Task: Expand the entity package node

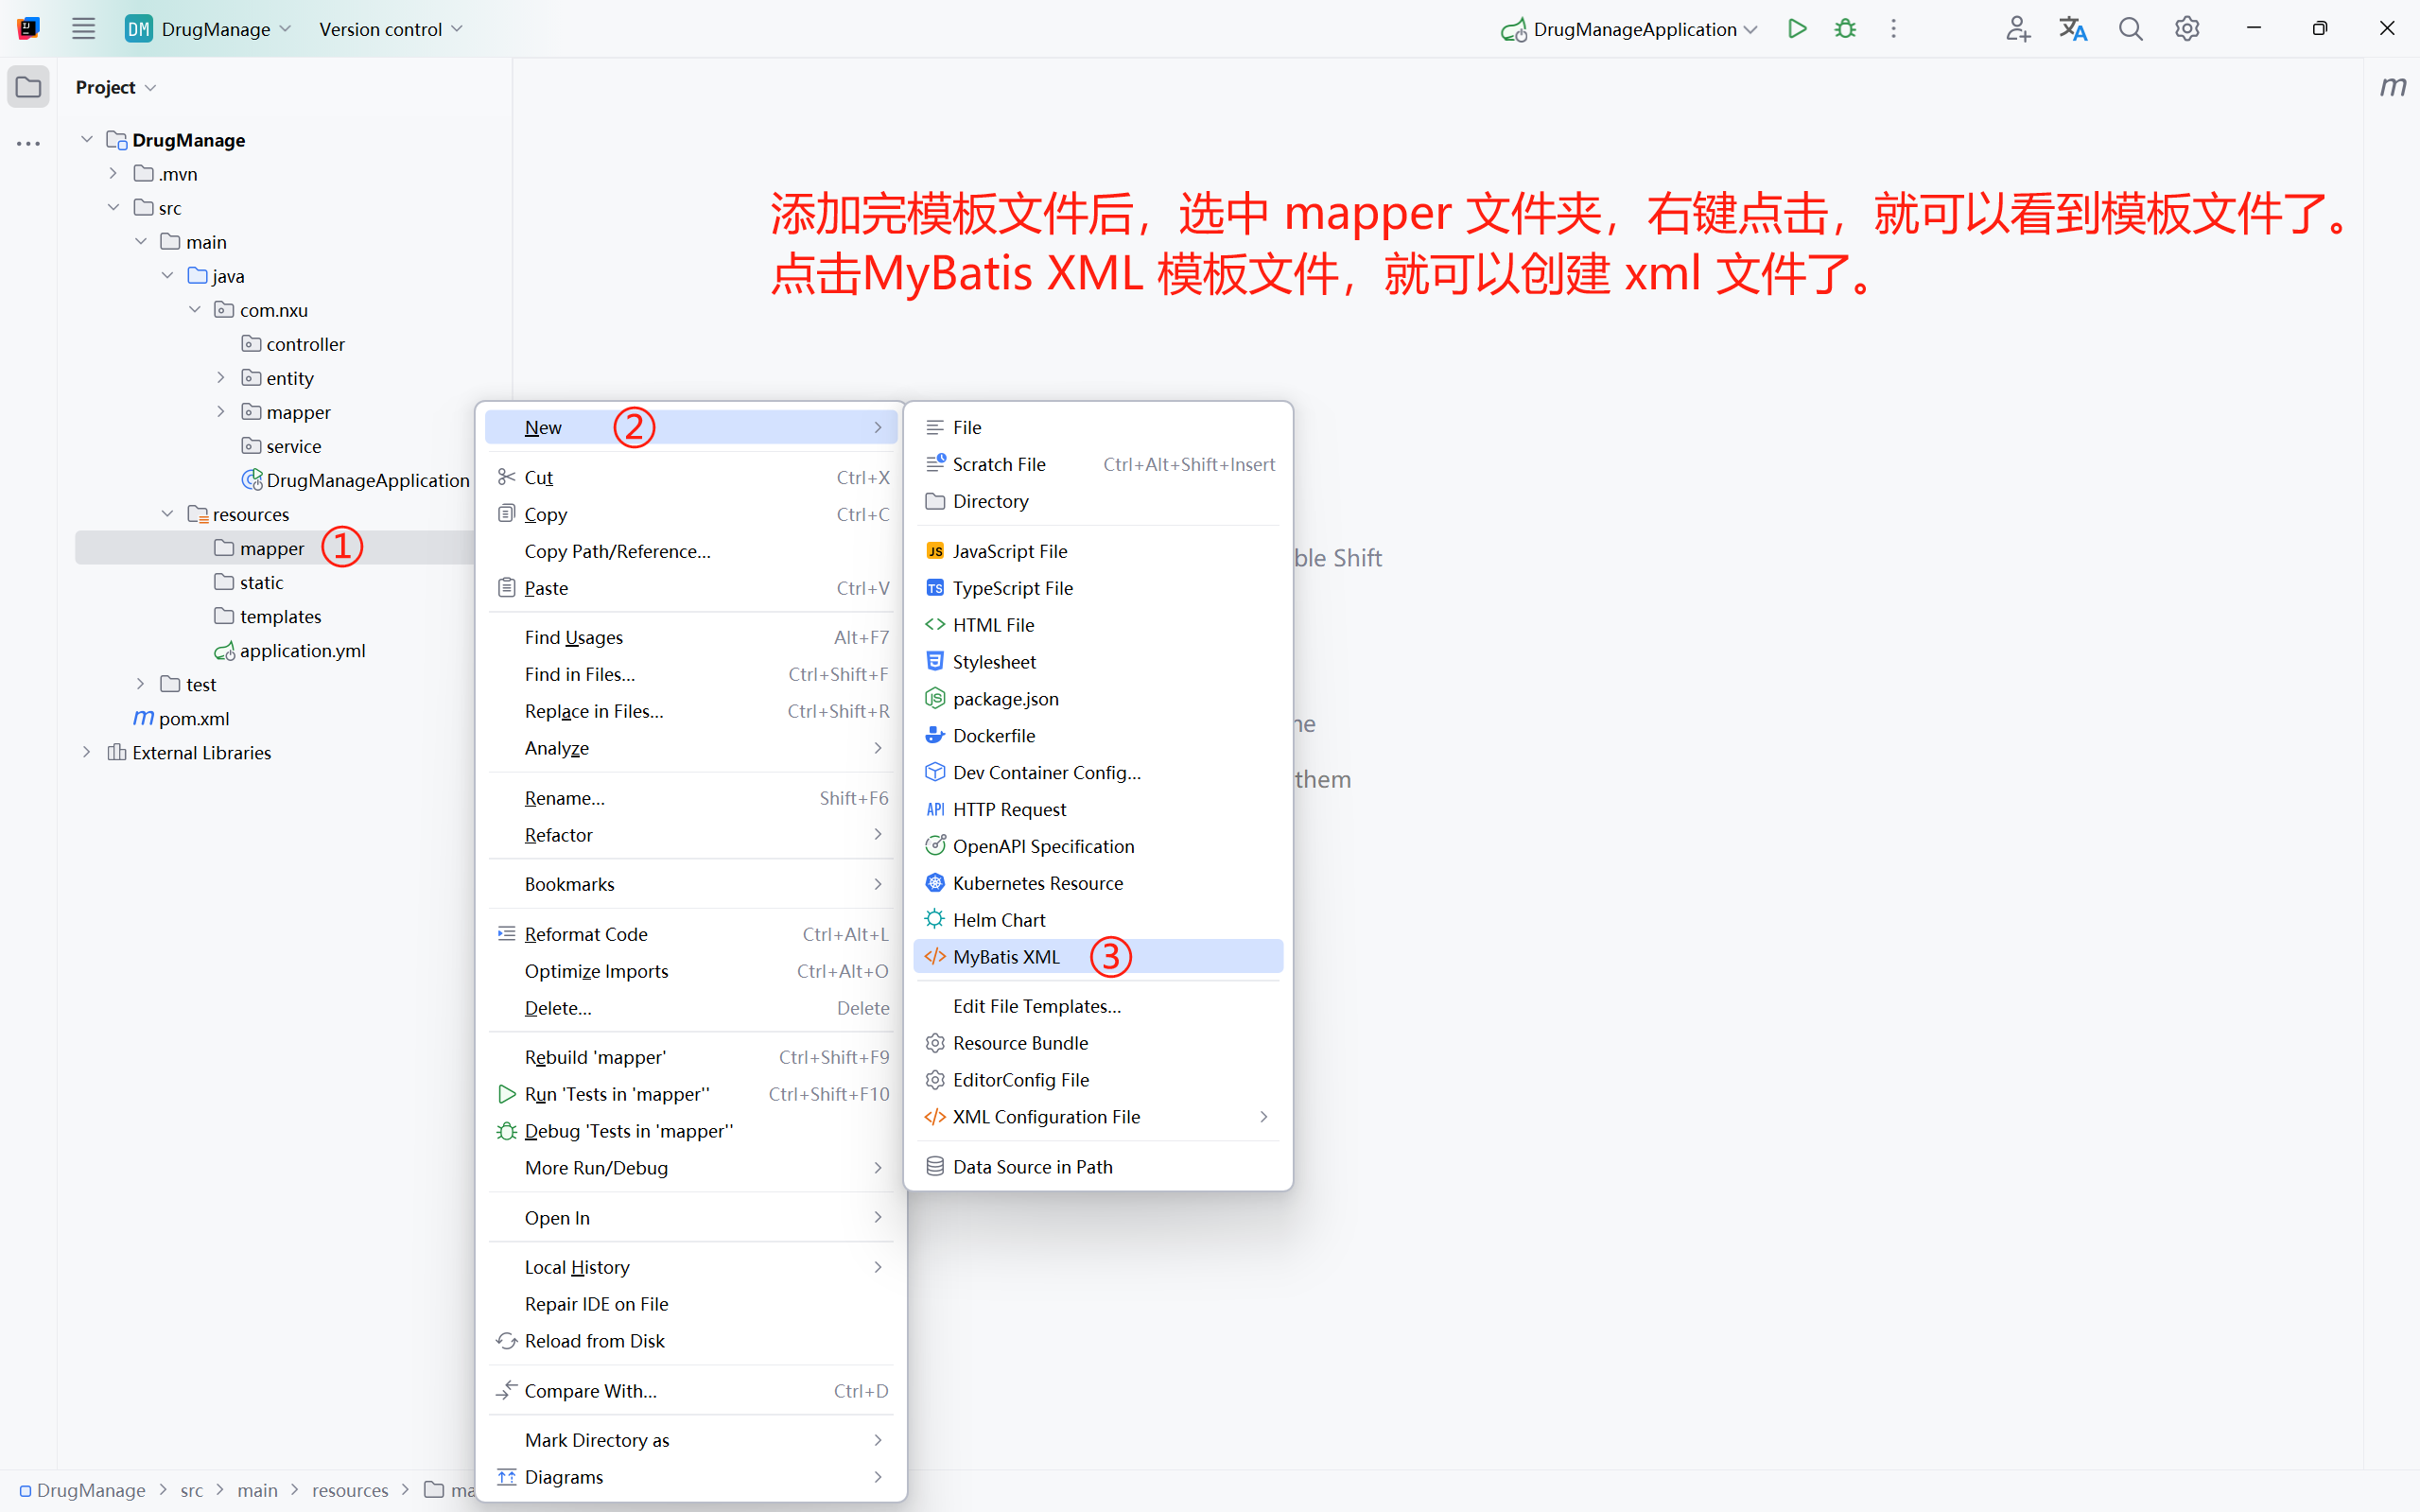Action: click(221, 378)
